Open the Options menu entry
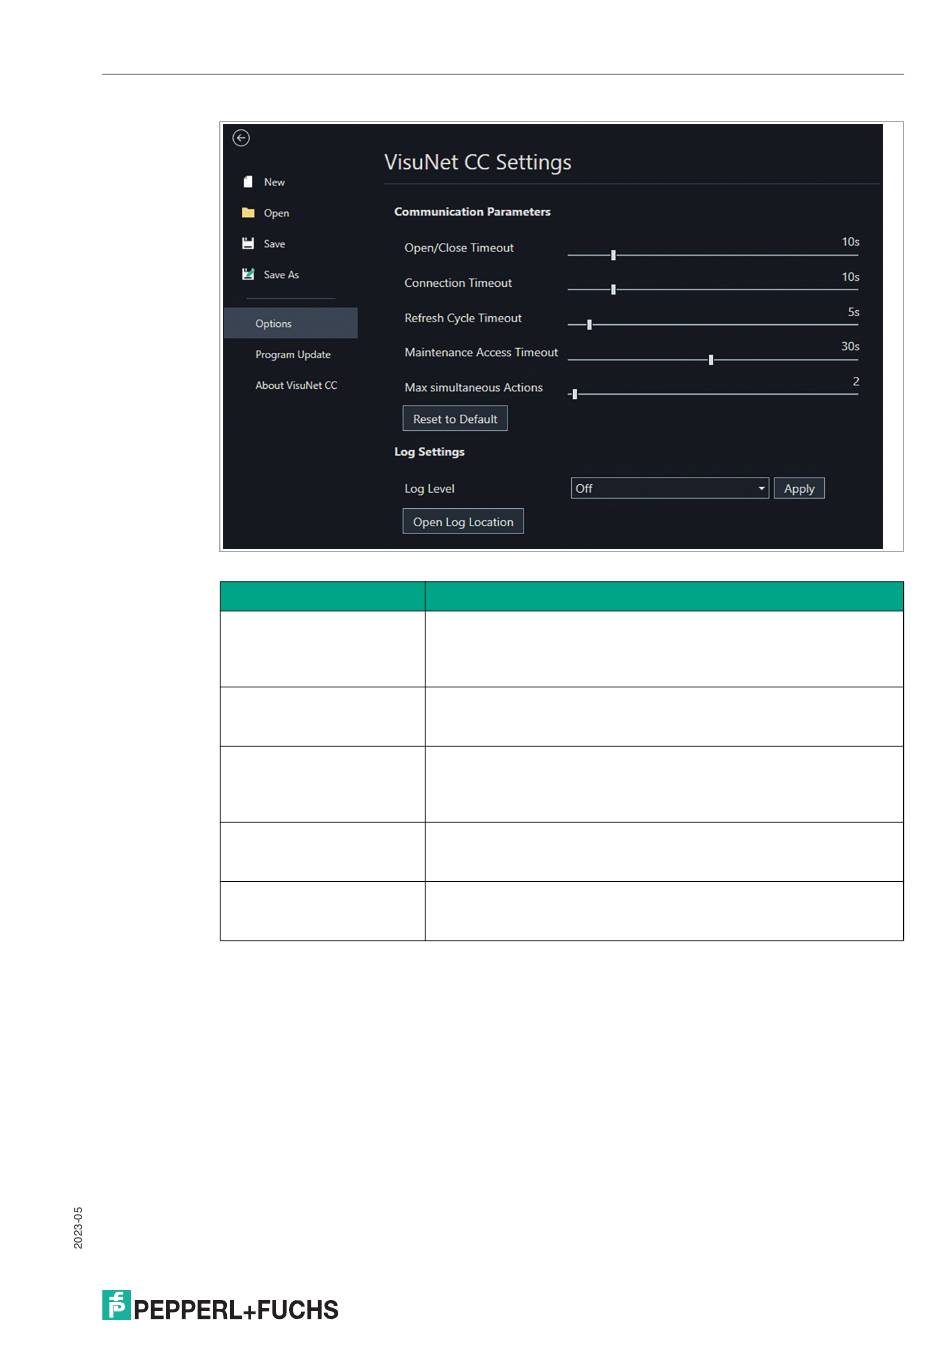 [290, 323]
